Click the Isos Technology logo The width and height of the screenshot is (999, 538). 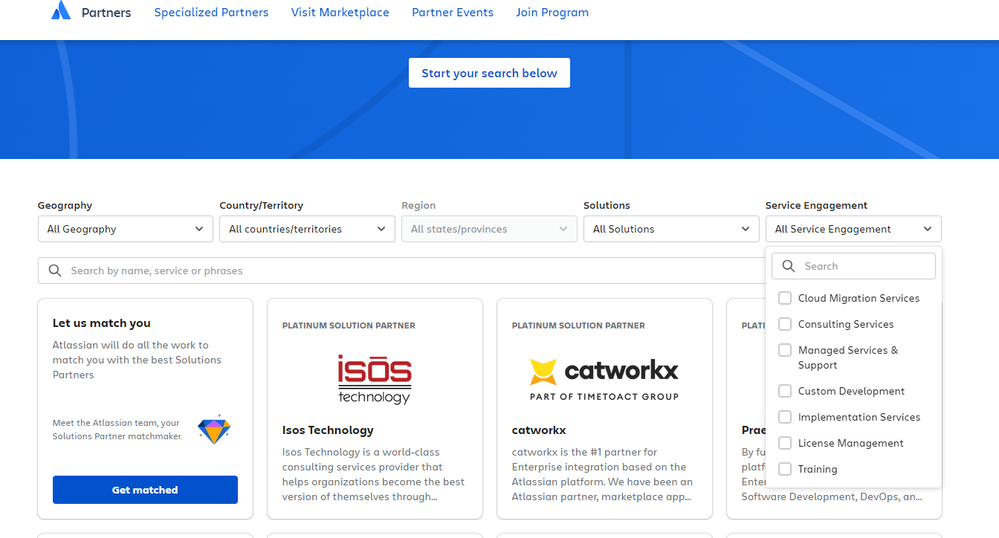[375, 379]
